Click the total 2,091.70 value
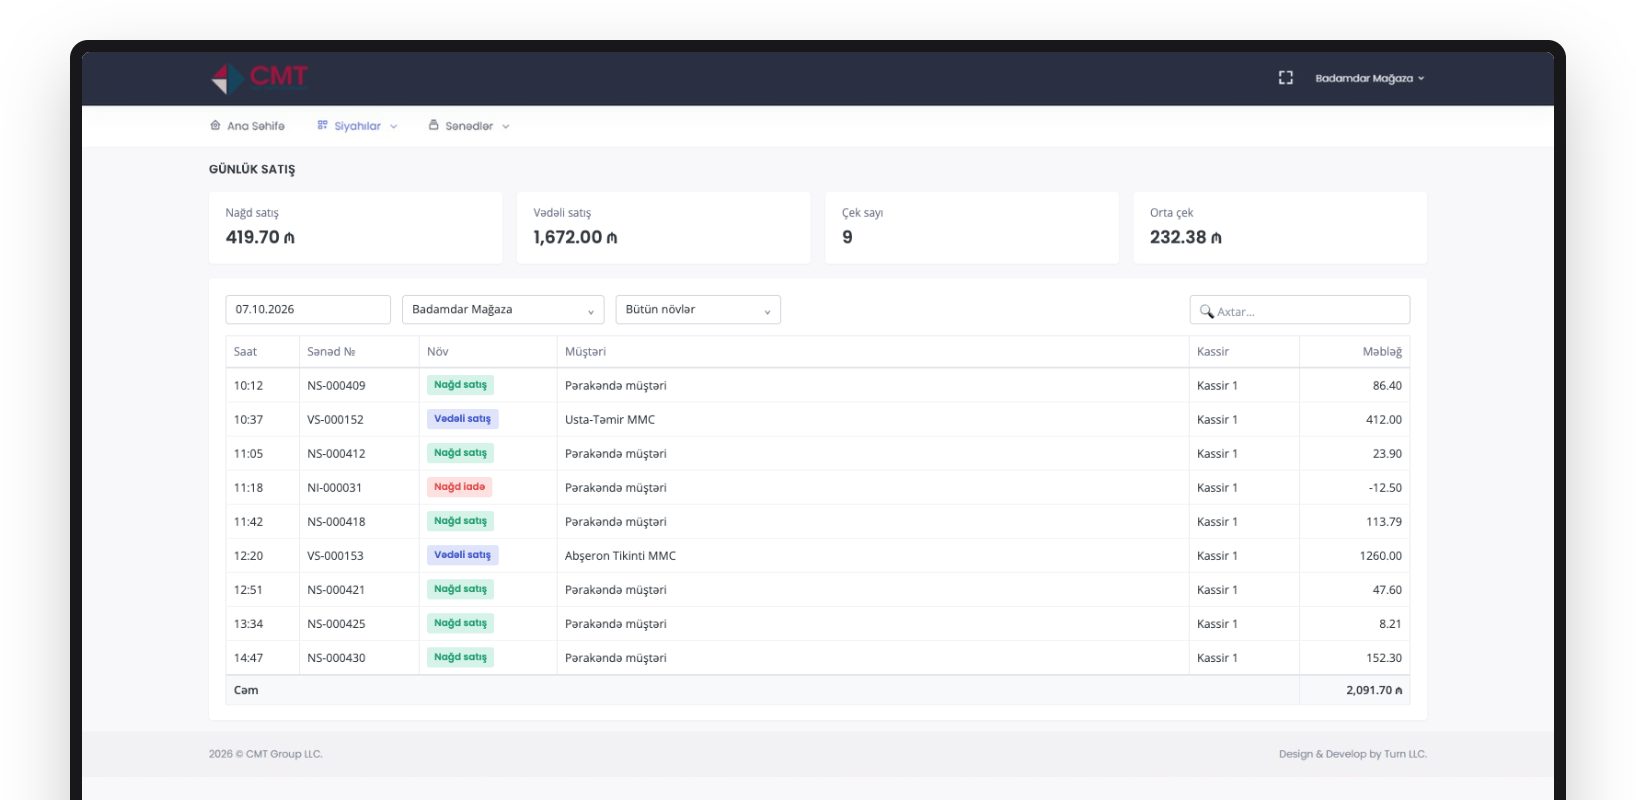The image size is (1636, 800). click(x=1374, y=690)
